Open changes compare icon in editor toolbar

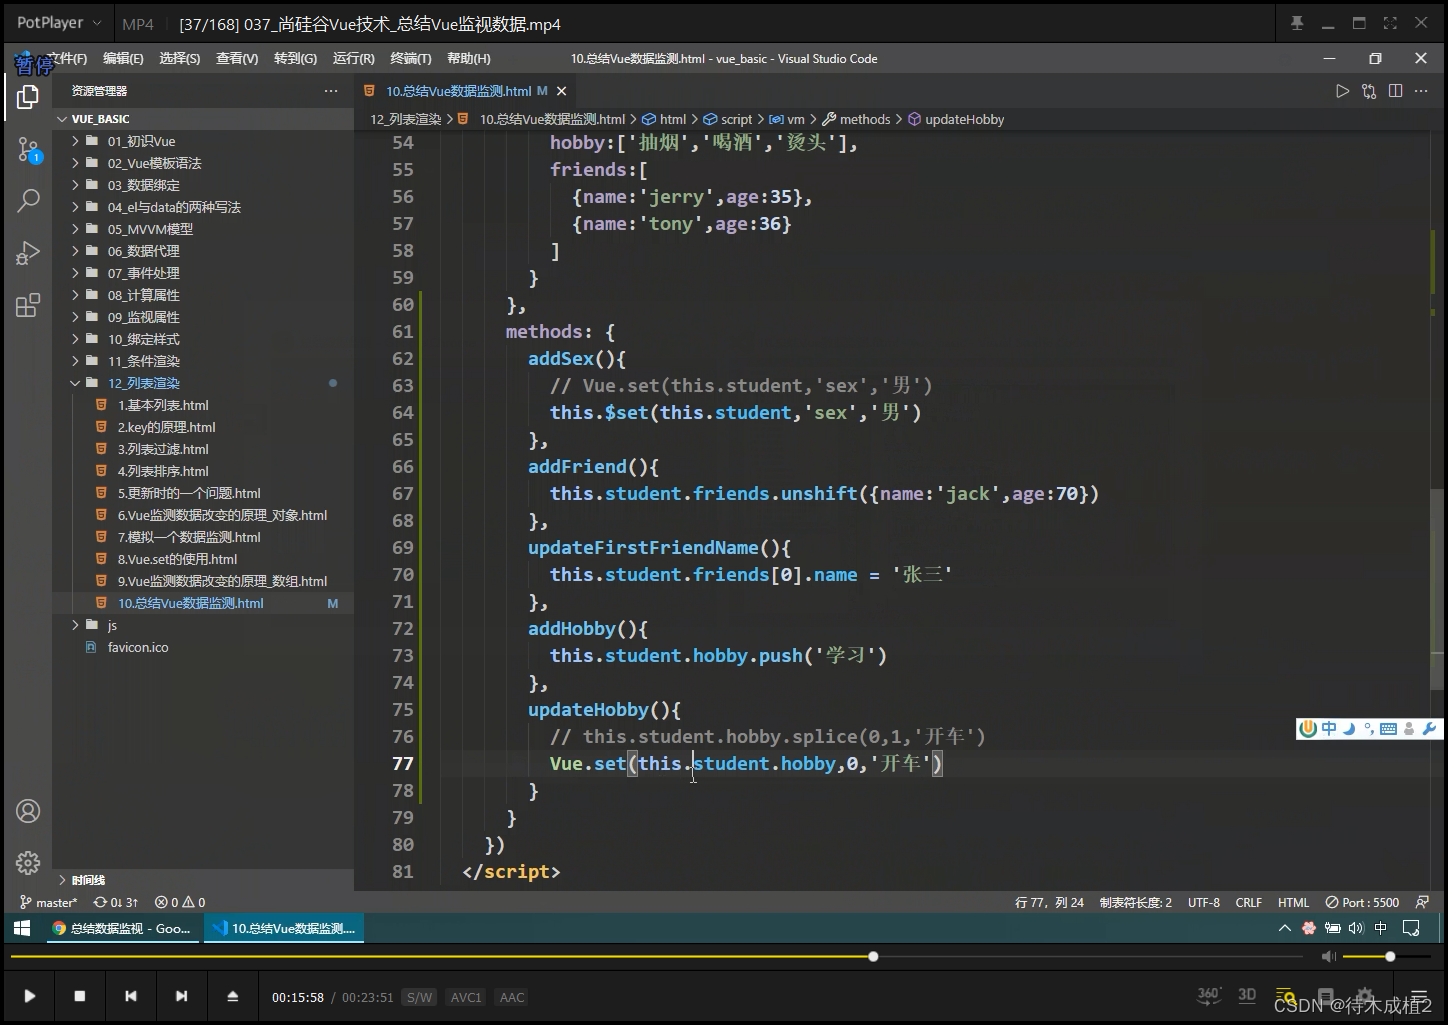(x=1369, y=91)
